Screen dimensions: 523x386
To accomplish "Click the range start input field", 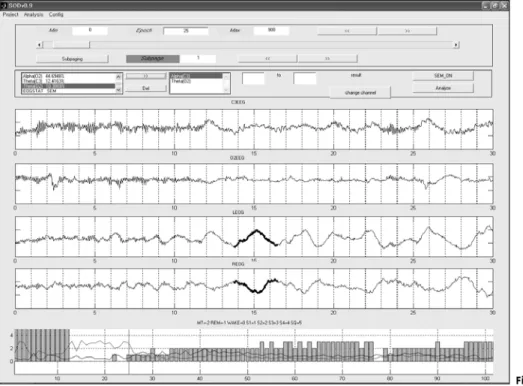I will point(253,79).
